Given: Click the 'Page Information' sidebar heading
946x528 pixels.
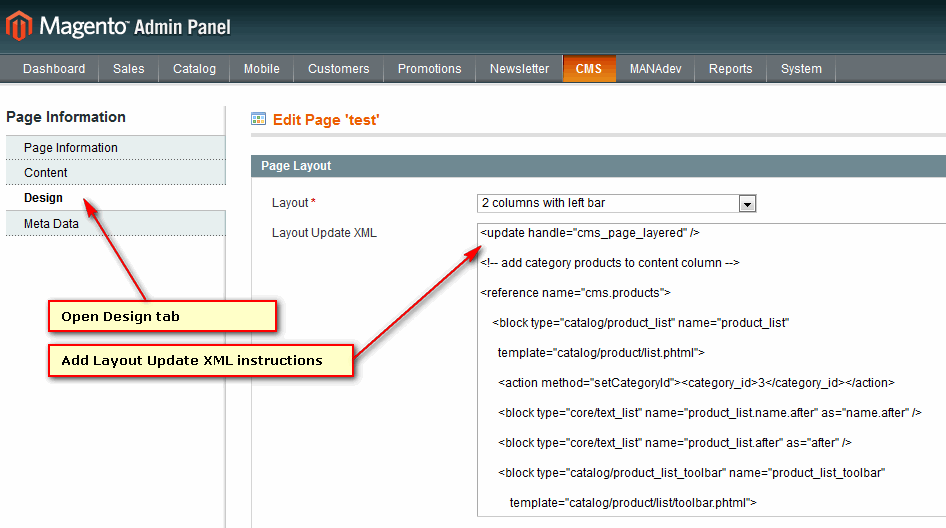Looking at the screenshot, I should pos(66,117).
